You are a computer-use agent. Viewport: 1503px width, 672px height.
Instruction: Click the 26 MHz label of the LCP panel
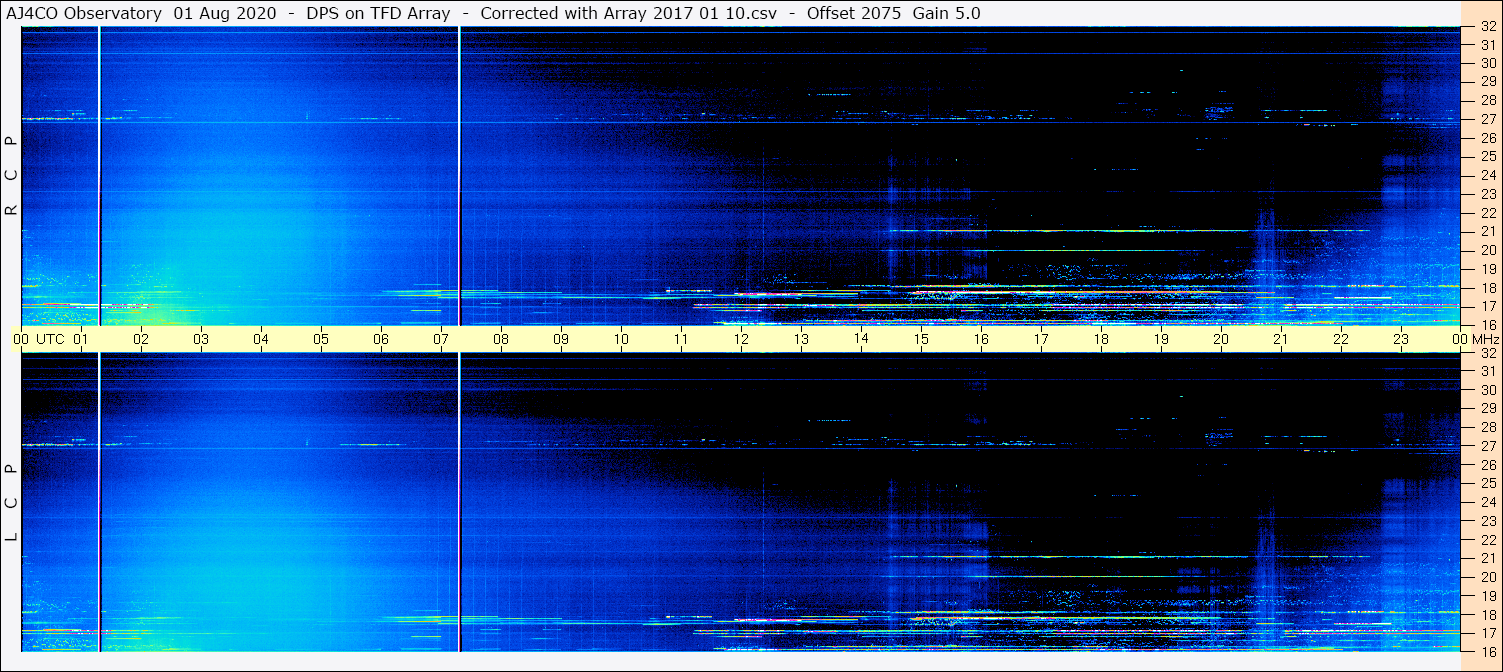[1488, 465]
